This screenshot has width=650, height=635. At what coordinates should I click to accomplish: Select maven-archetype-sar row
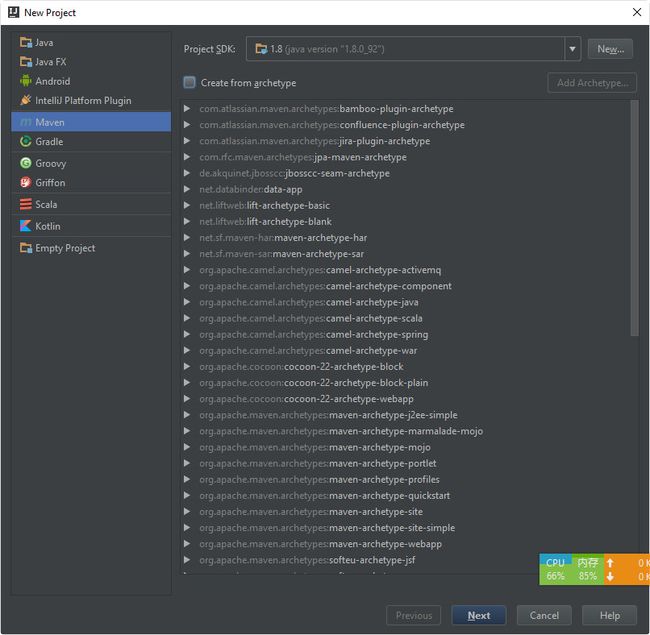(x=406, y=254)
